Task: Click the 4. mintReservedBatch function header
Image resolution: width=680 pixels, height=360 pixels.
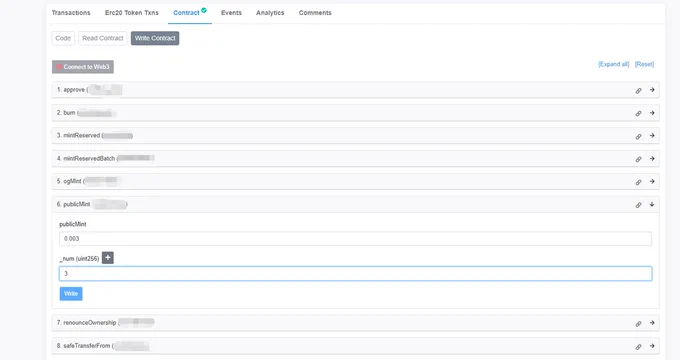Action: point(355,159)
